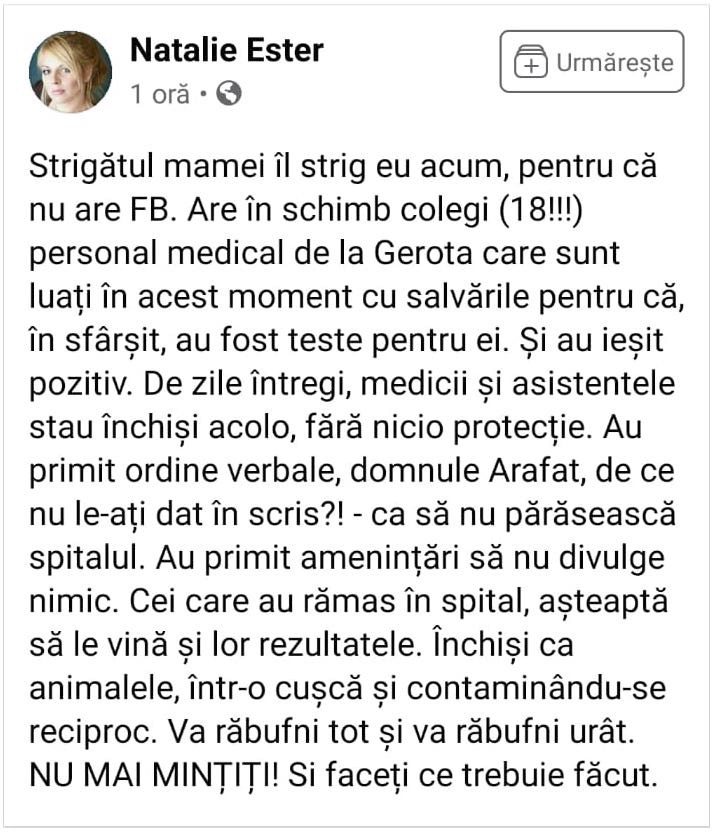
Task: Click the "1 oră" post timestamp
Action: coord(159,95)
